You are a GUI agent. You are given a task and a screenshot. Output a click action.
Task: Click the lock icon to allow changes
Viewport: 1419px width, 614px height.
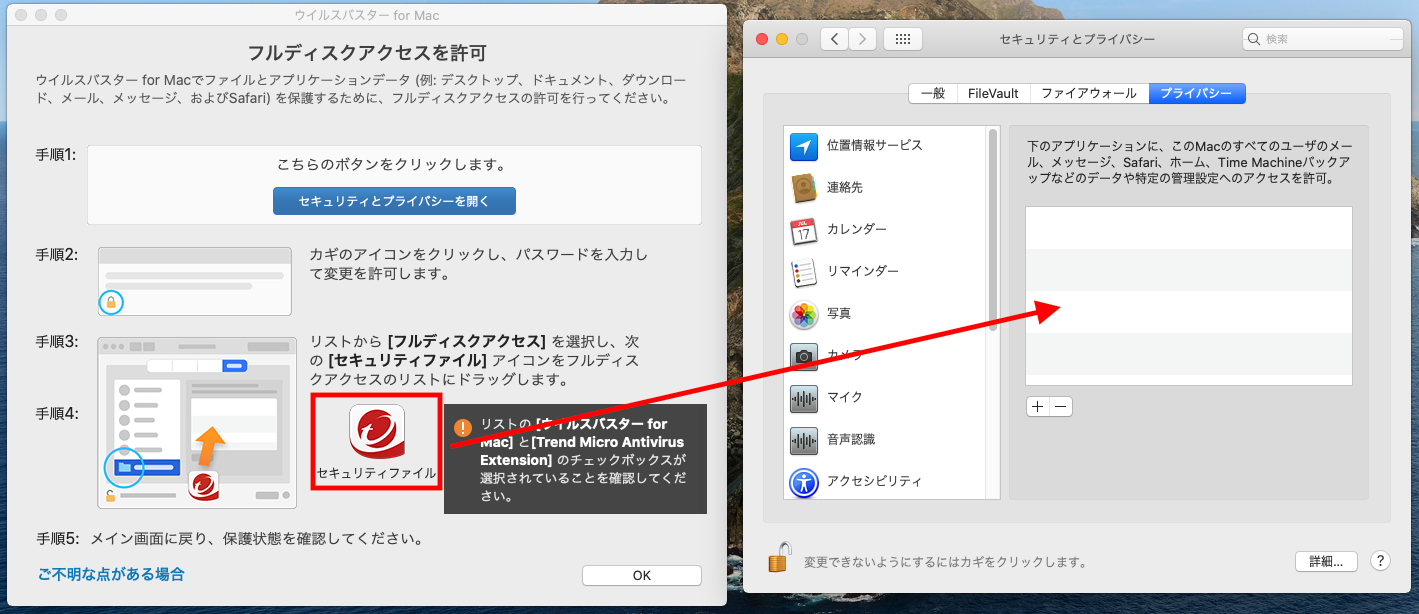tap(778, 560)
